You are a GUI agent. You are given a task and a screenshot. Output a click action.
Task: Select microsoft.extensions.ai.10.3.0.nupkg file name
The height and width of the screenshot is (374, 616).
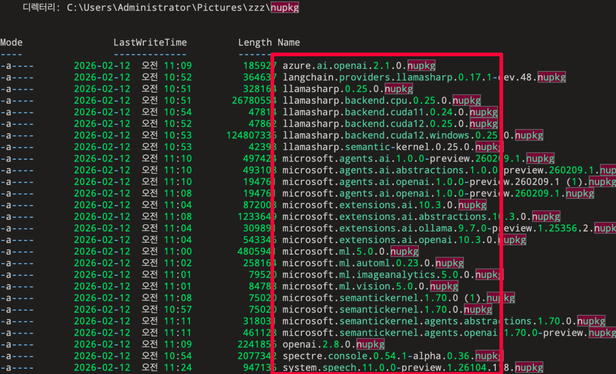(x=384, y=205)
